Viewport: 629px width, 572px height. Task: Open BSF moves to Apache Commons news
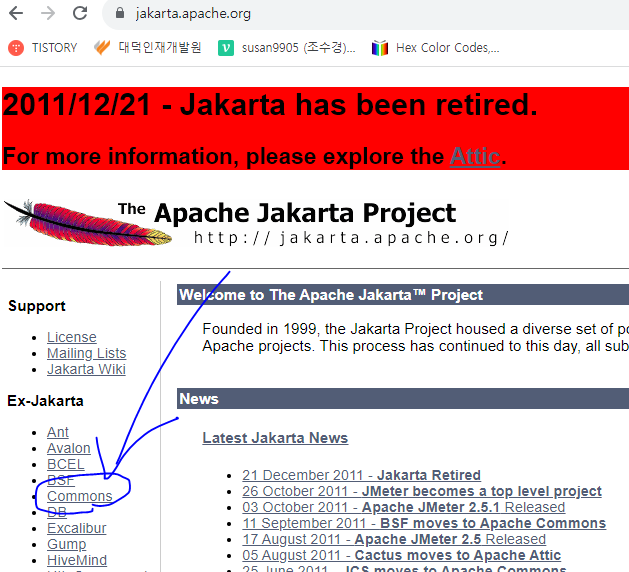click(x=424, y=523)
